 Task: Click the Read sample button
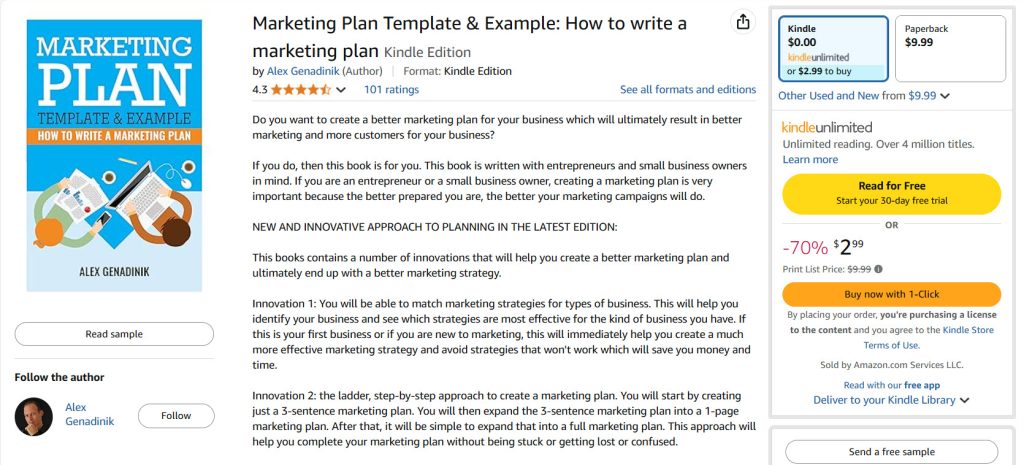click(x=114, y=334)
